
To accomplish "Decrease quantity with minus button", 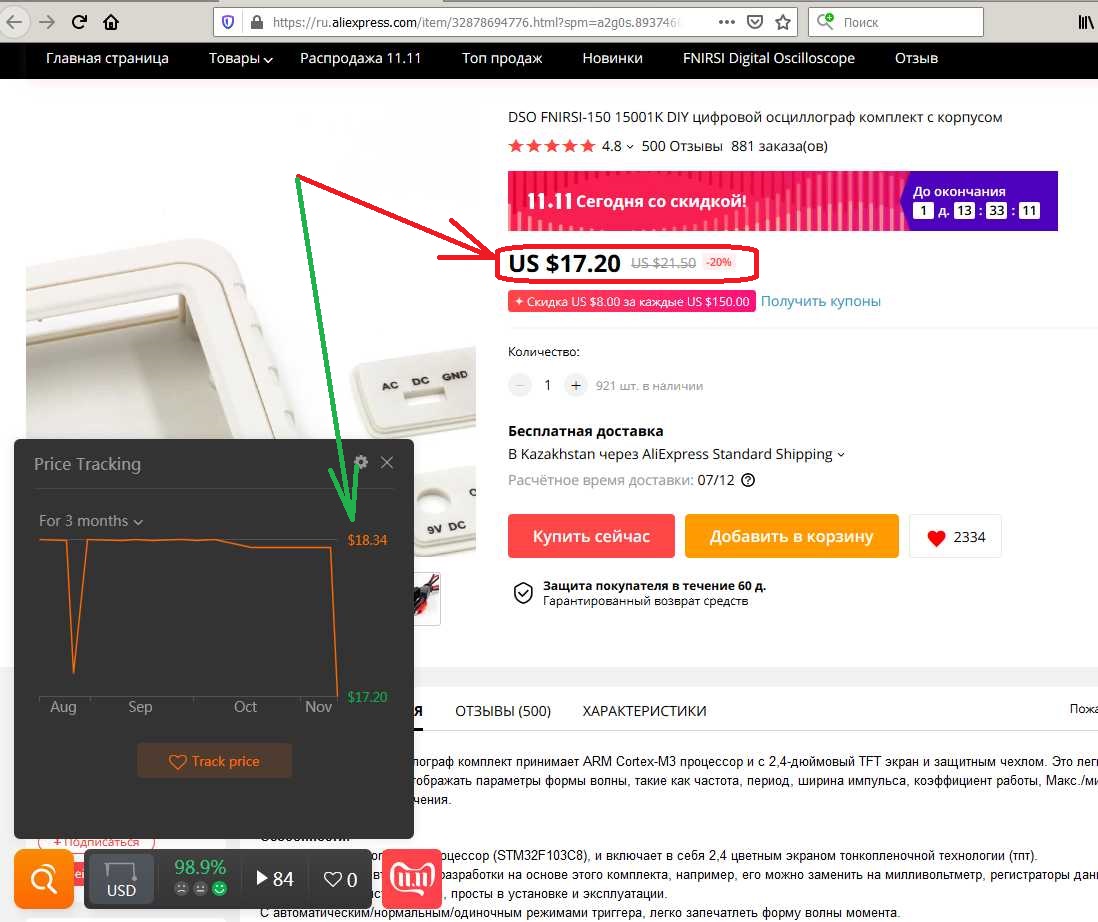I will tap(520, 385).
